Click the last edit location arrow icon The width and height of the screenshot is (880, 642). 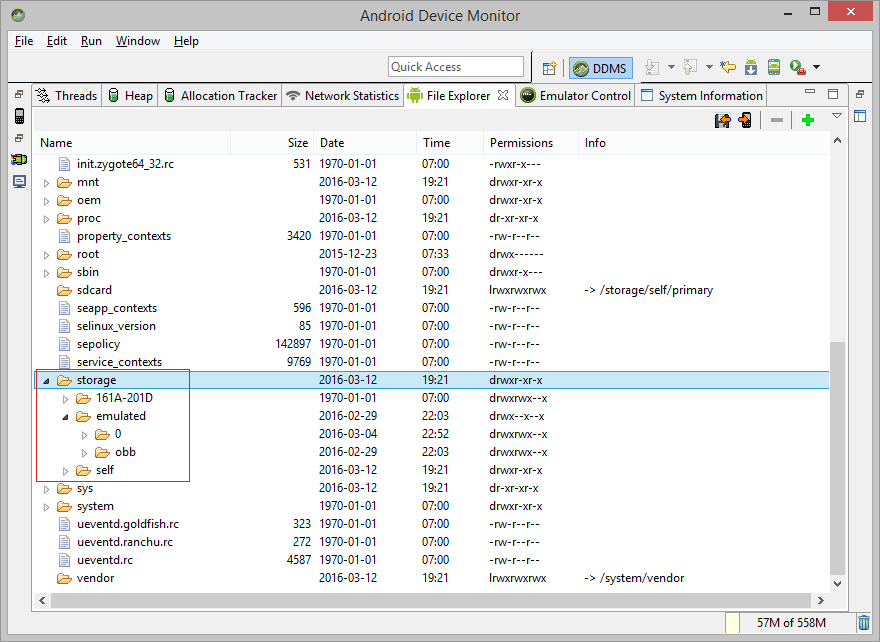tap(728, 67)
